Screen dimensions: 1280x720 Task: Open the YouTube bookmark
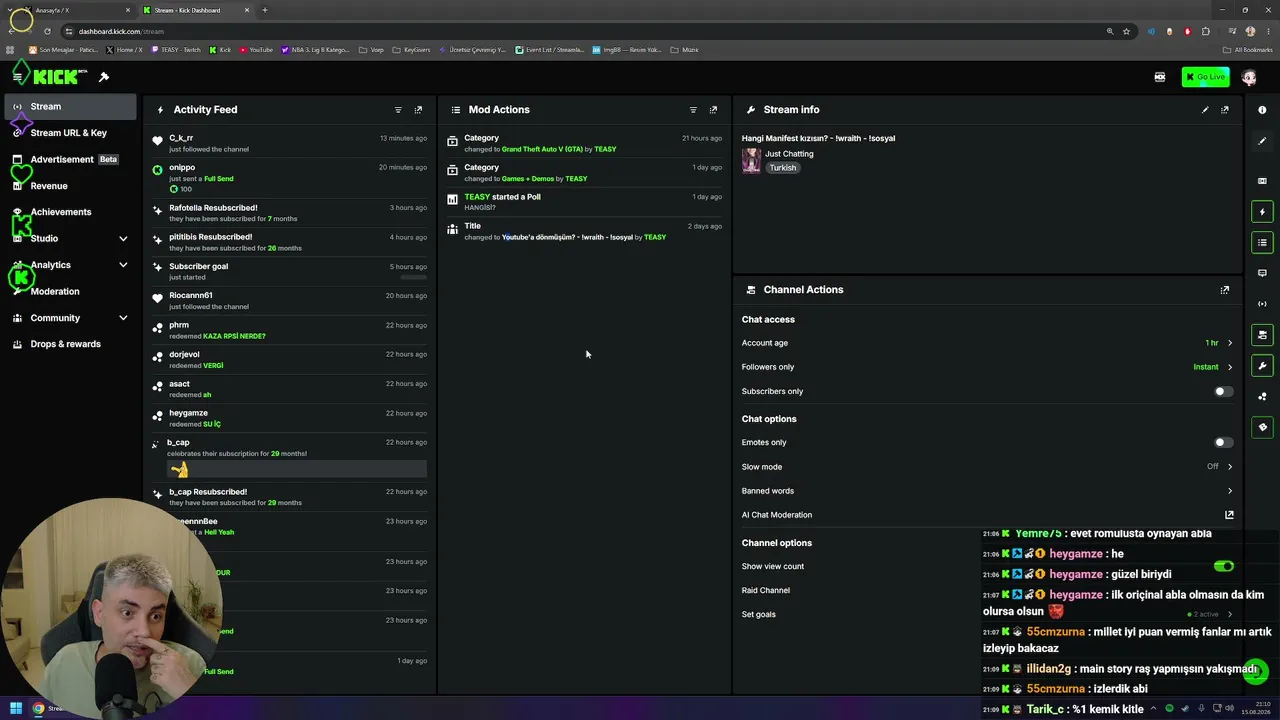255,50
